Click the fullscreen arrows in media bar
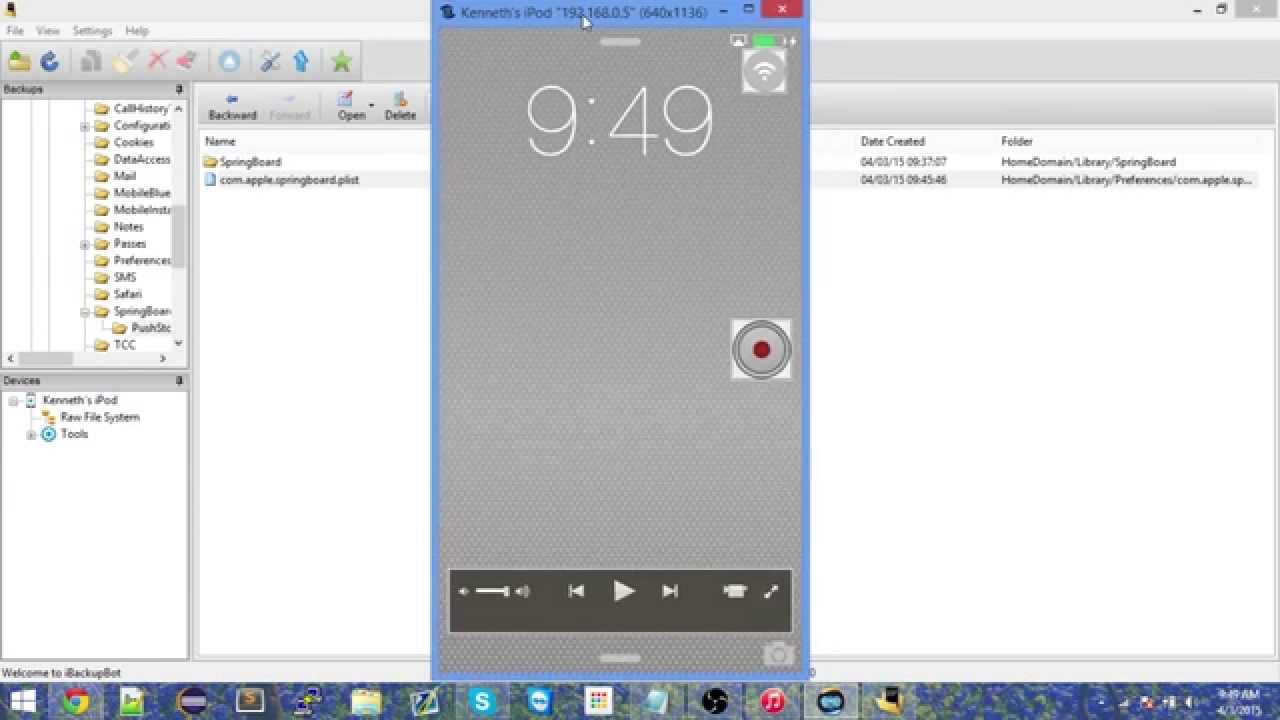Viewport: 1280px width, 720px height. pos(771,592)
